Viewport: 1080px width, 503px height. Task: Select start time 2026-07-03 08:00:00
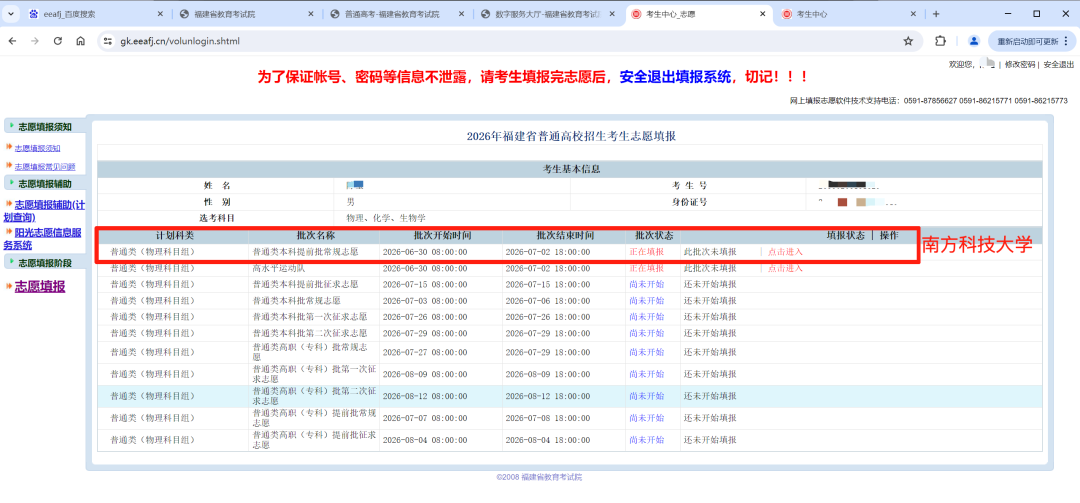click(x=425, y=300)
